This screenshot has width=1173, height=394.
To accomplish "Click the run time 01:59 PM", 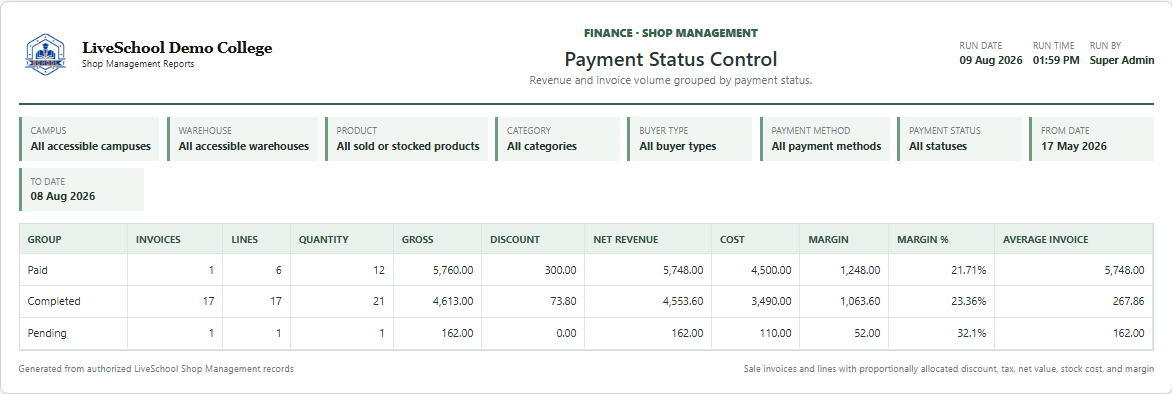I will pos(1056,61).
